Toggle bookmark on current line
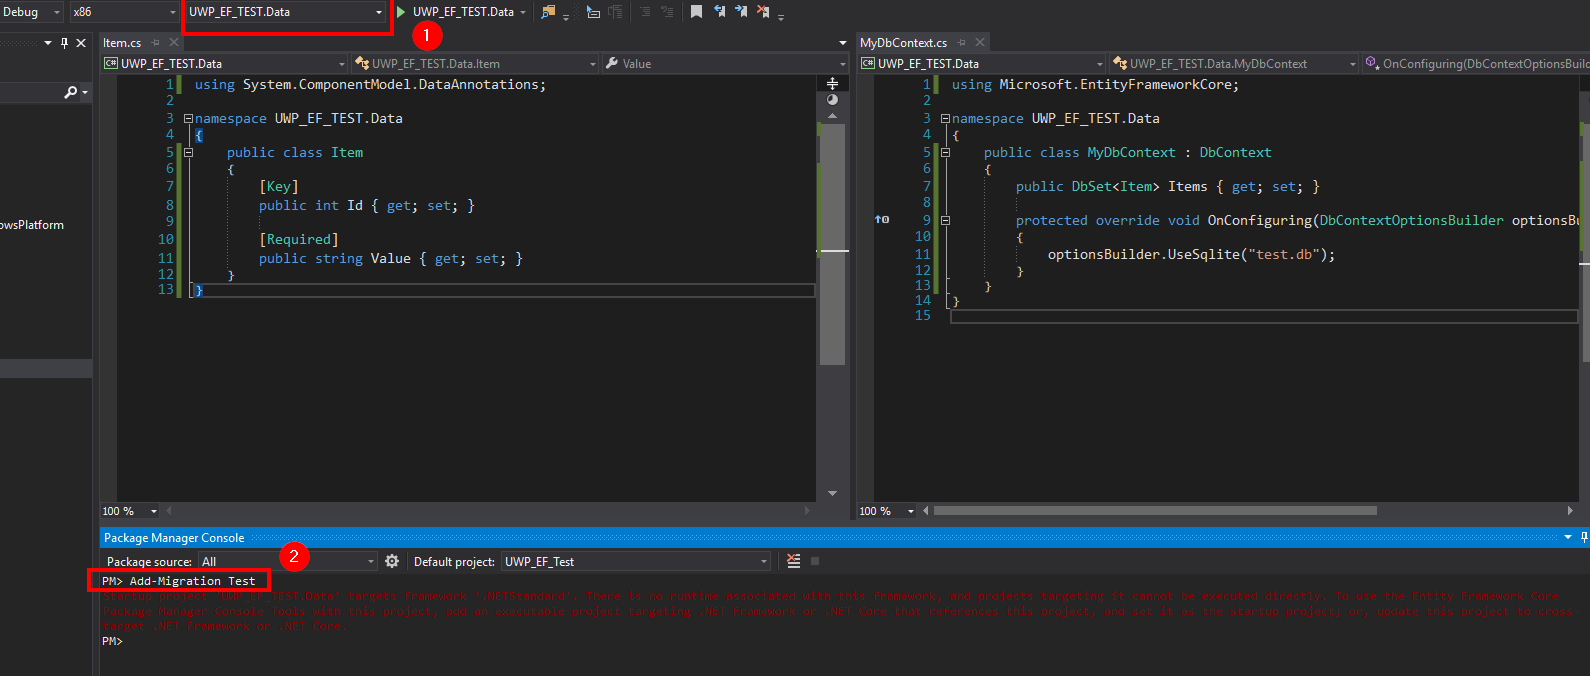The height and width of the screenshot is (676, 1590). pos(697,12)
